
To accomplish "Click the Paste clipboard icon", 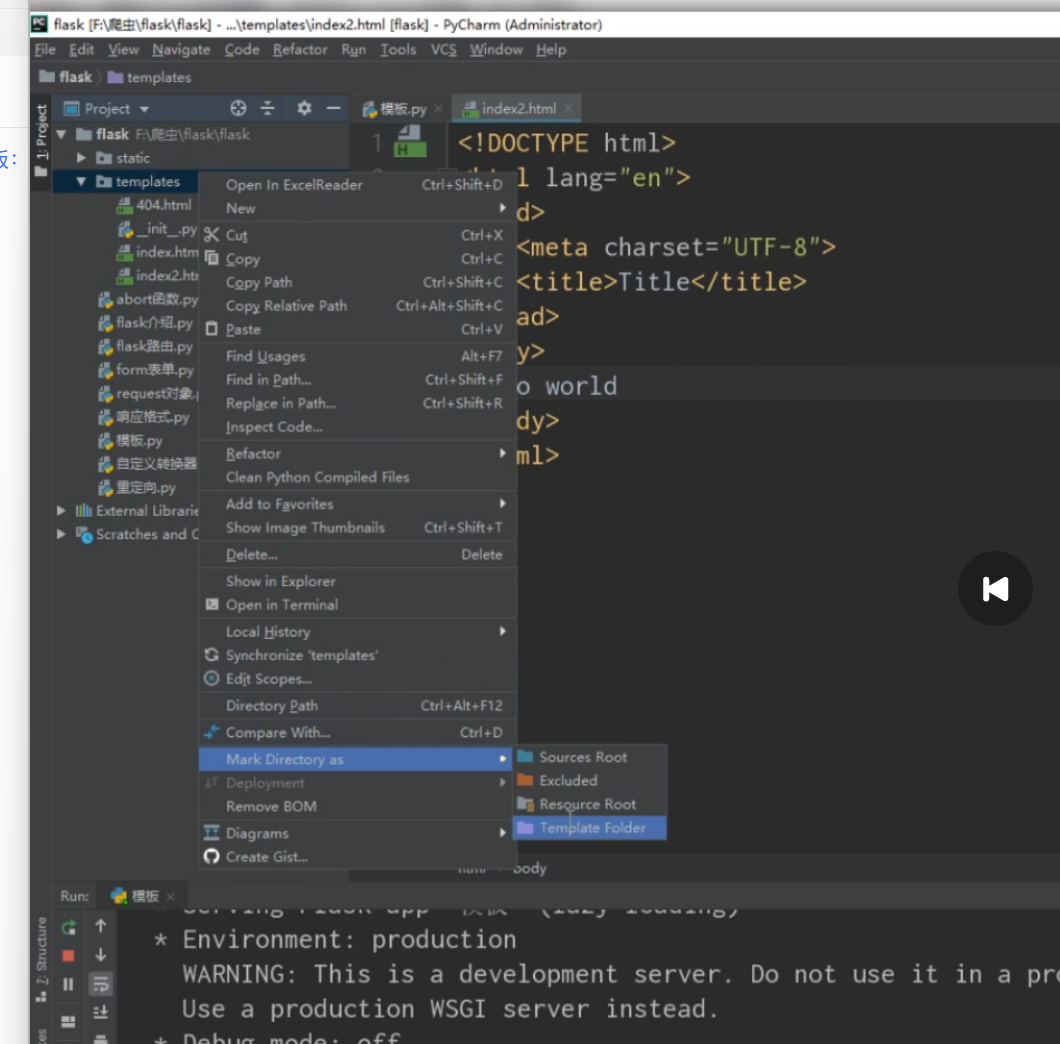I will coord(212,329).
